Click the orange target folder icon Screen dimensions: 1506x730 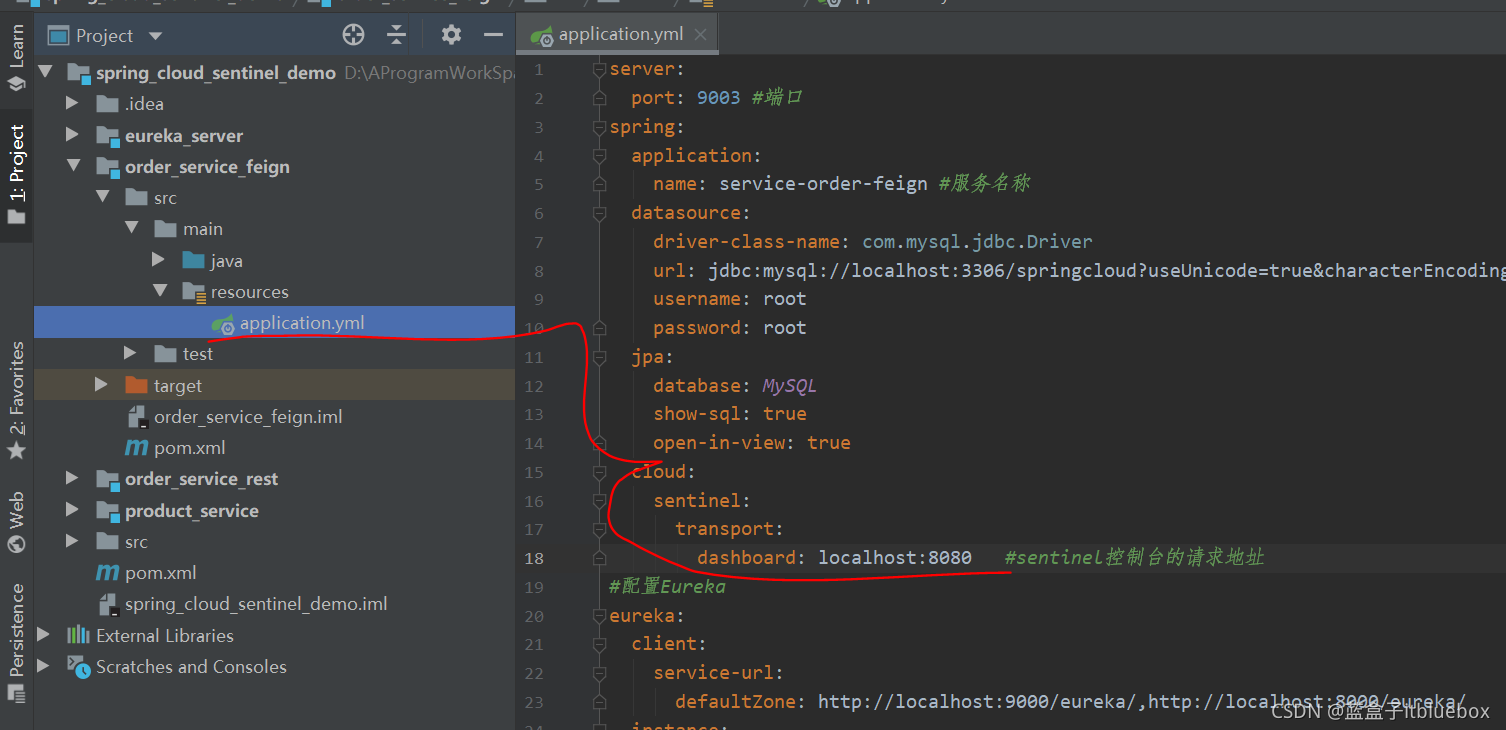pos(136,385)
